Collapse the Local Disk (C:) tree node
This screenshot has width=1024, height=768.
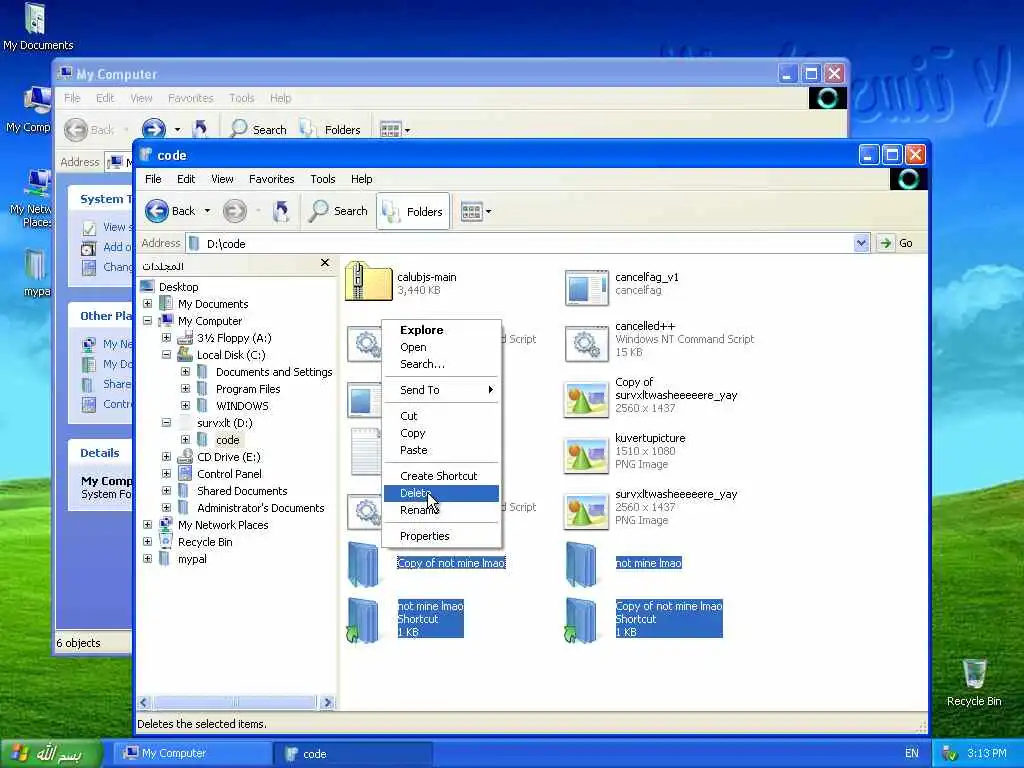point(167,355)
